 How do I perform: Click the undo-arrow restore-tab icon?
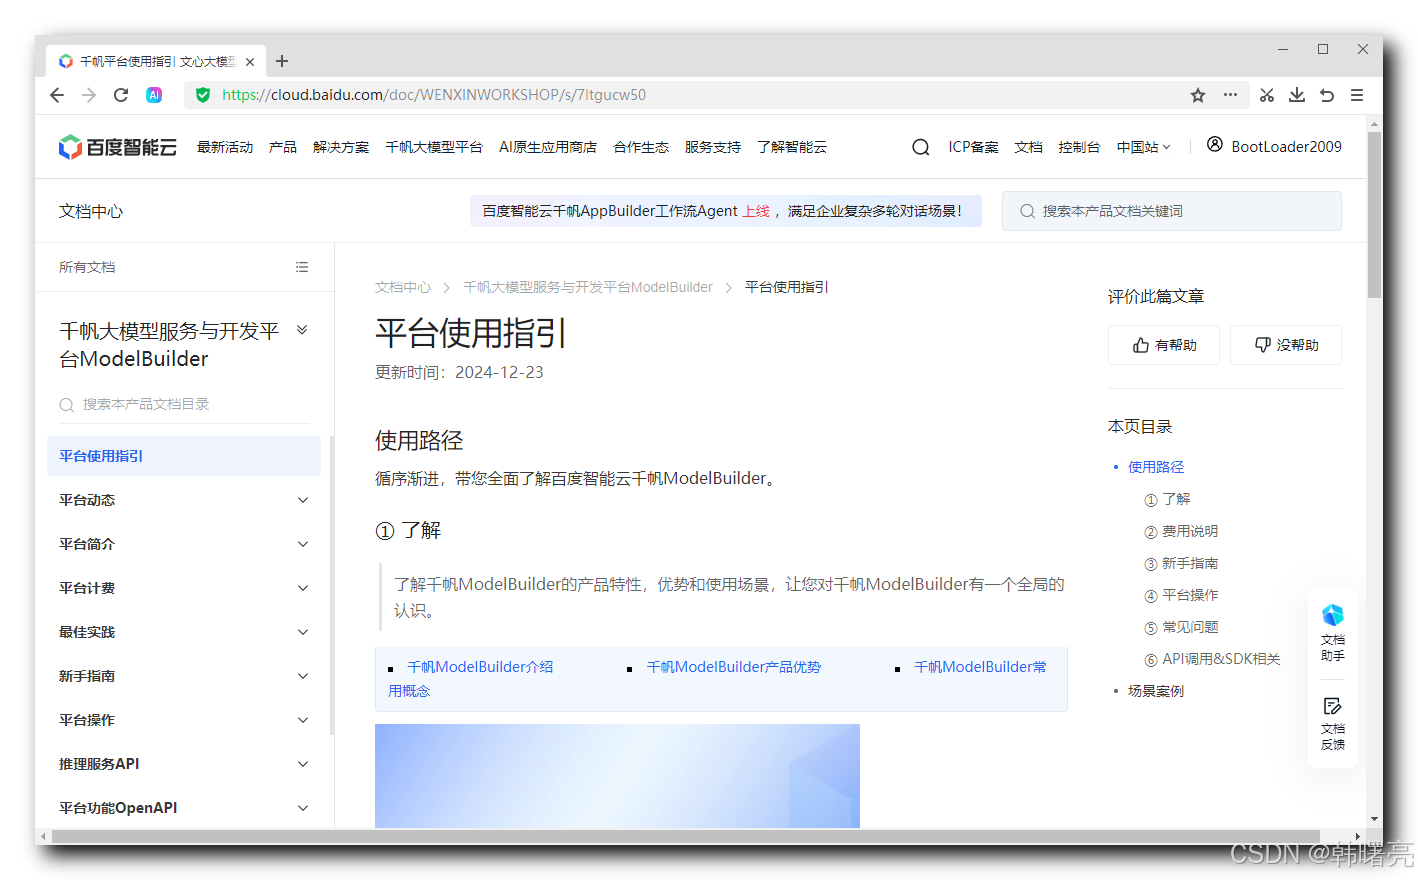tap(1327, 95)
